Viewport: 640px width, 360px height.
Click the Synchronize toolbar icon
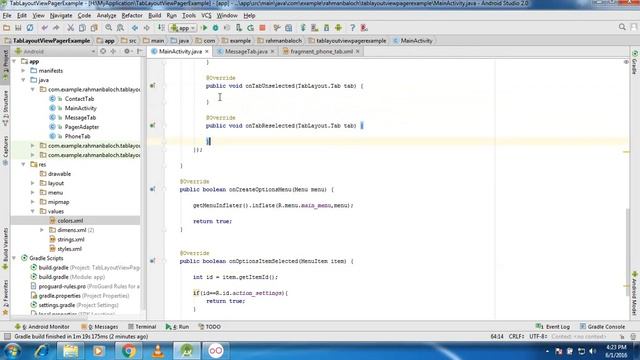[30, 28]
